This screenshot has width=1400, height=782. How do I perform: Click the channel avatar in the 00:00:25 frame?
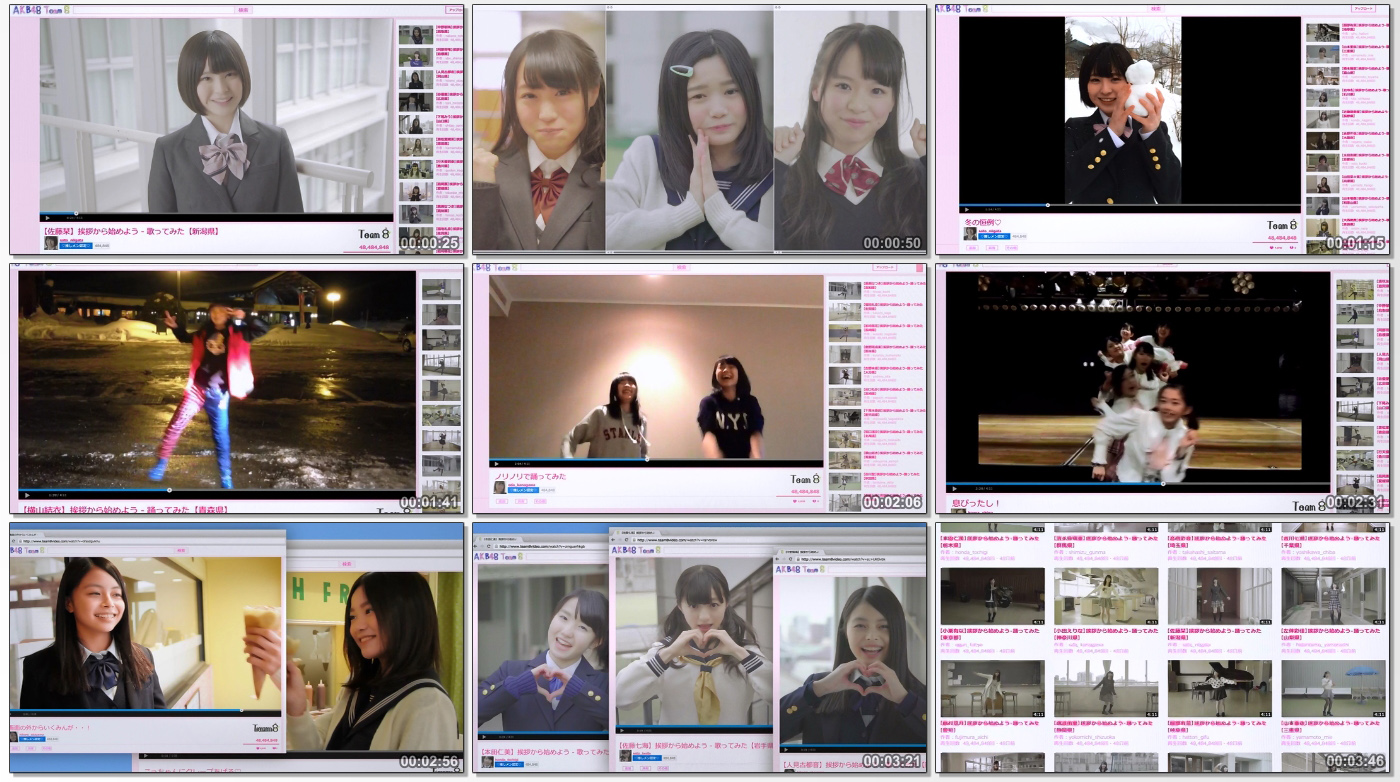50,243
